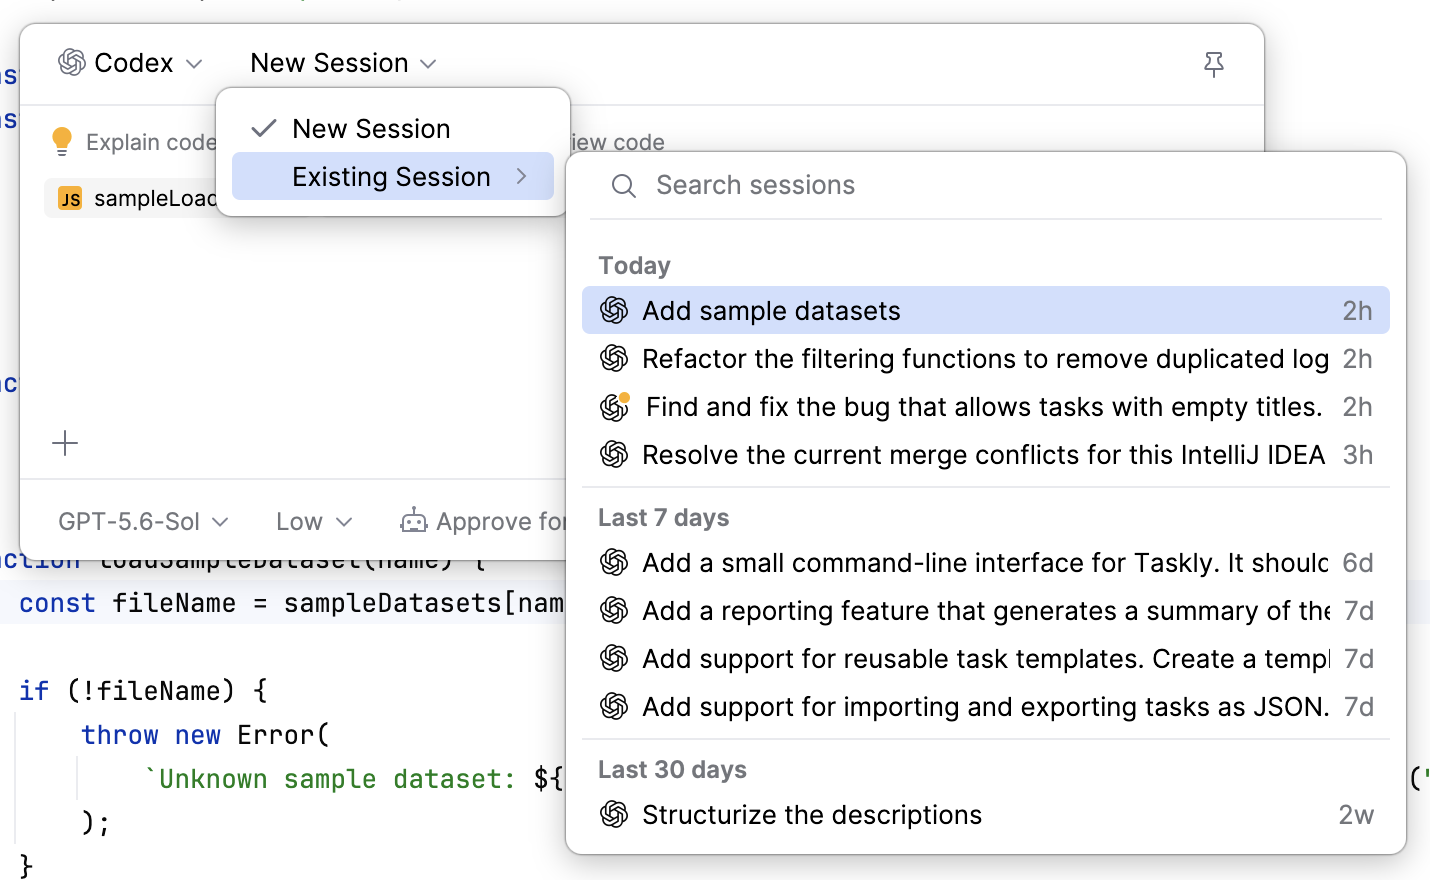
Task: Click the const fileName line in editor
Action: [290, 603]
